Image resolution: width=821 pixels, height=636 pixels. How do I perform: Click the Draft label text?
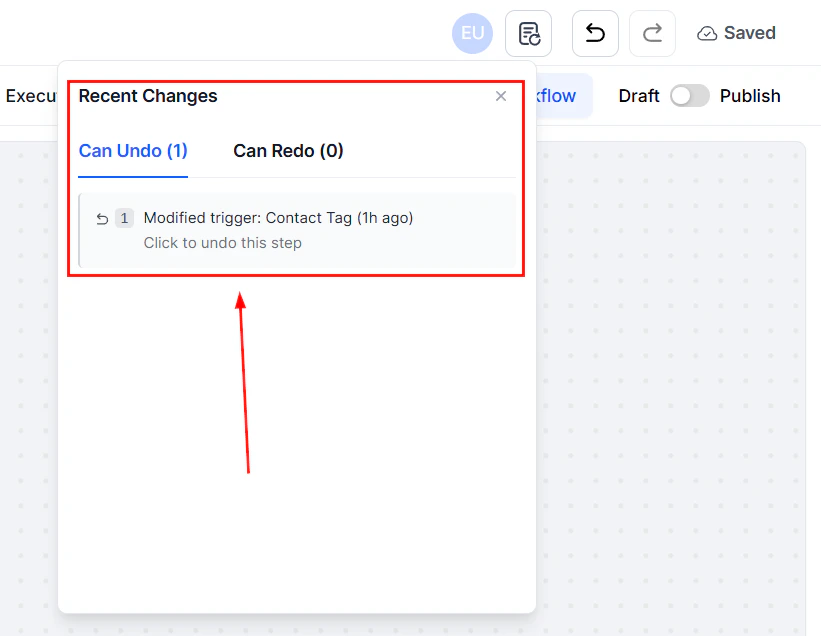(639, 95)
